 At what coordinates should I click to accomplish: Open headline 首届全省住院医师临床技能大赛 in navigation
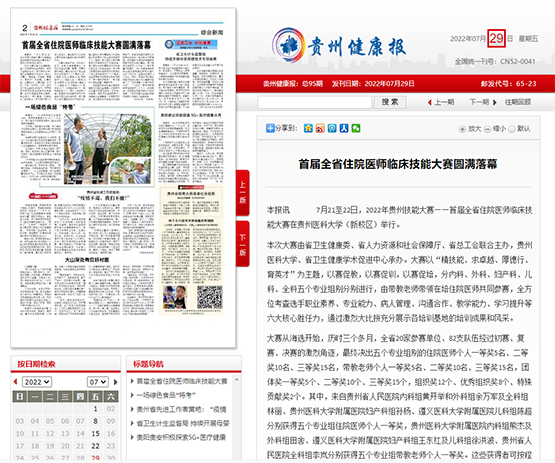tap(182, 381)
